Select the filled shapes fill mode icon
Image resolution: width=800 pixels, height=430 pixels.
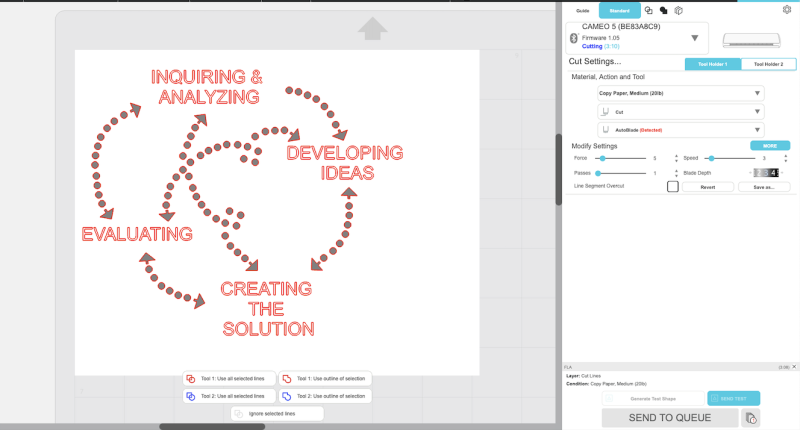pos(663,10)
